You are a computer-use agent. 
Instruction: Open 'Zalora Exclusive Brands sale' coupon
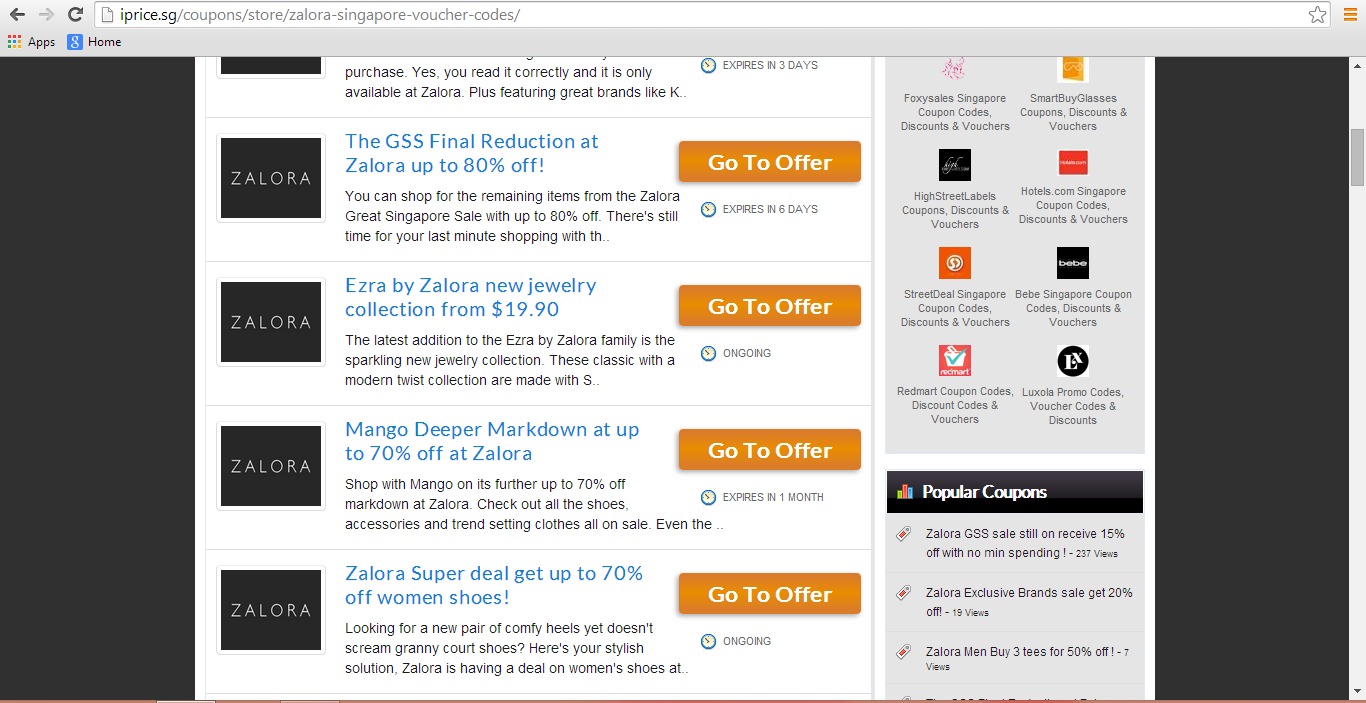(x=1029, y=602)
